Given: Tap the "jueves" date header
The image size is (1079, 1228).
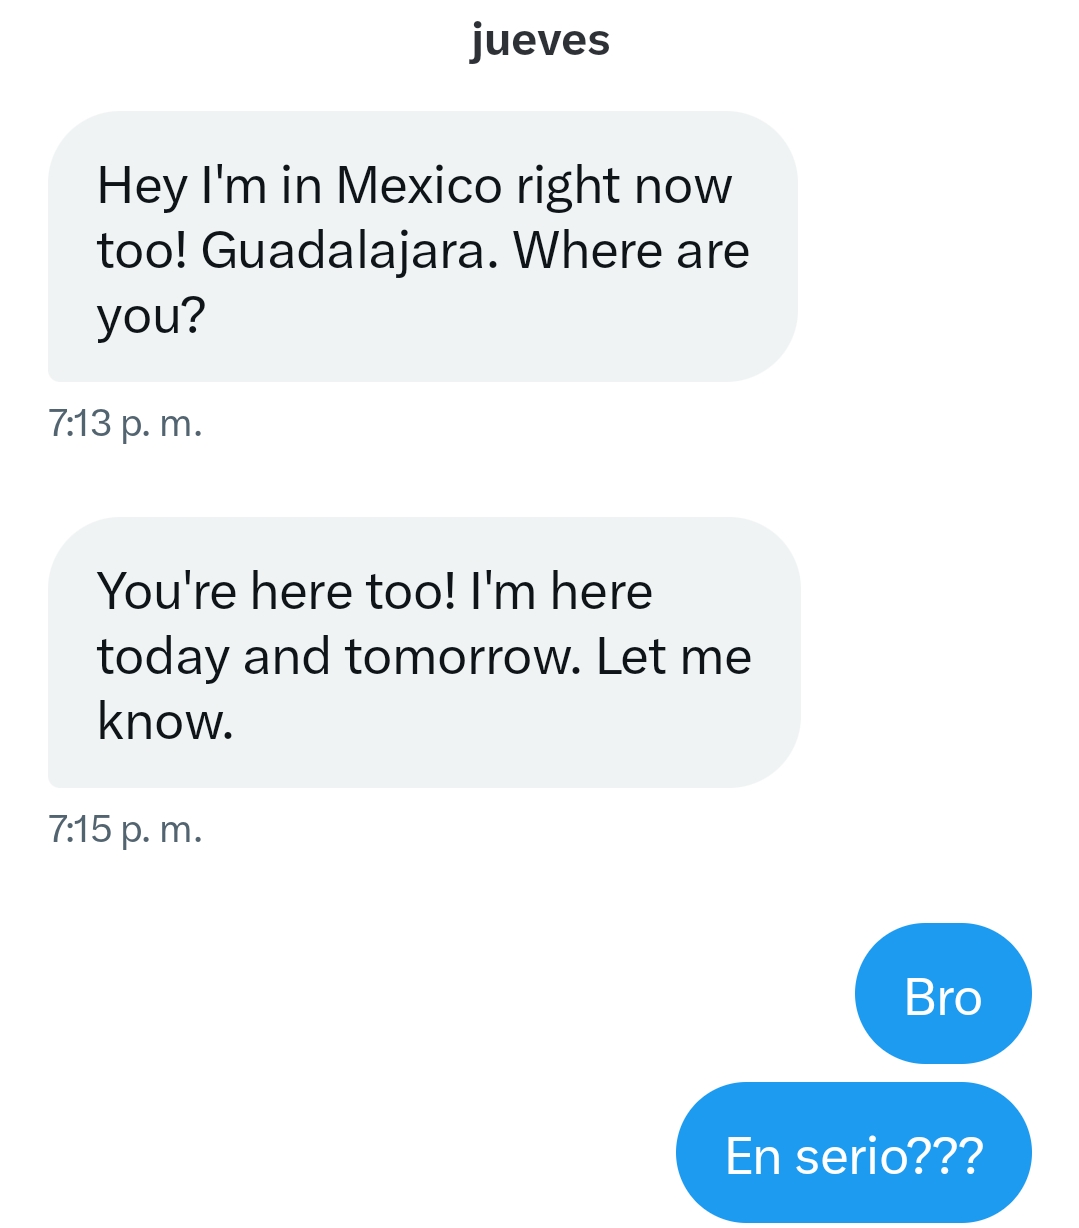Looking at the screenshot, I should [x=539, y=42].
